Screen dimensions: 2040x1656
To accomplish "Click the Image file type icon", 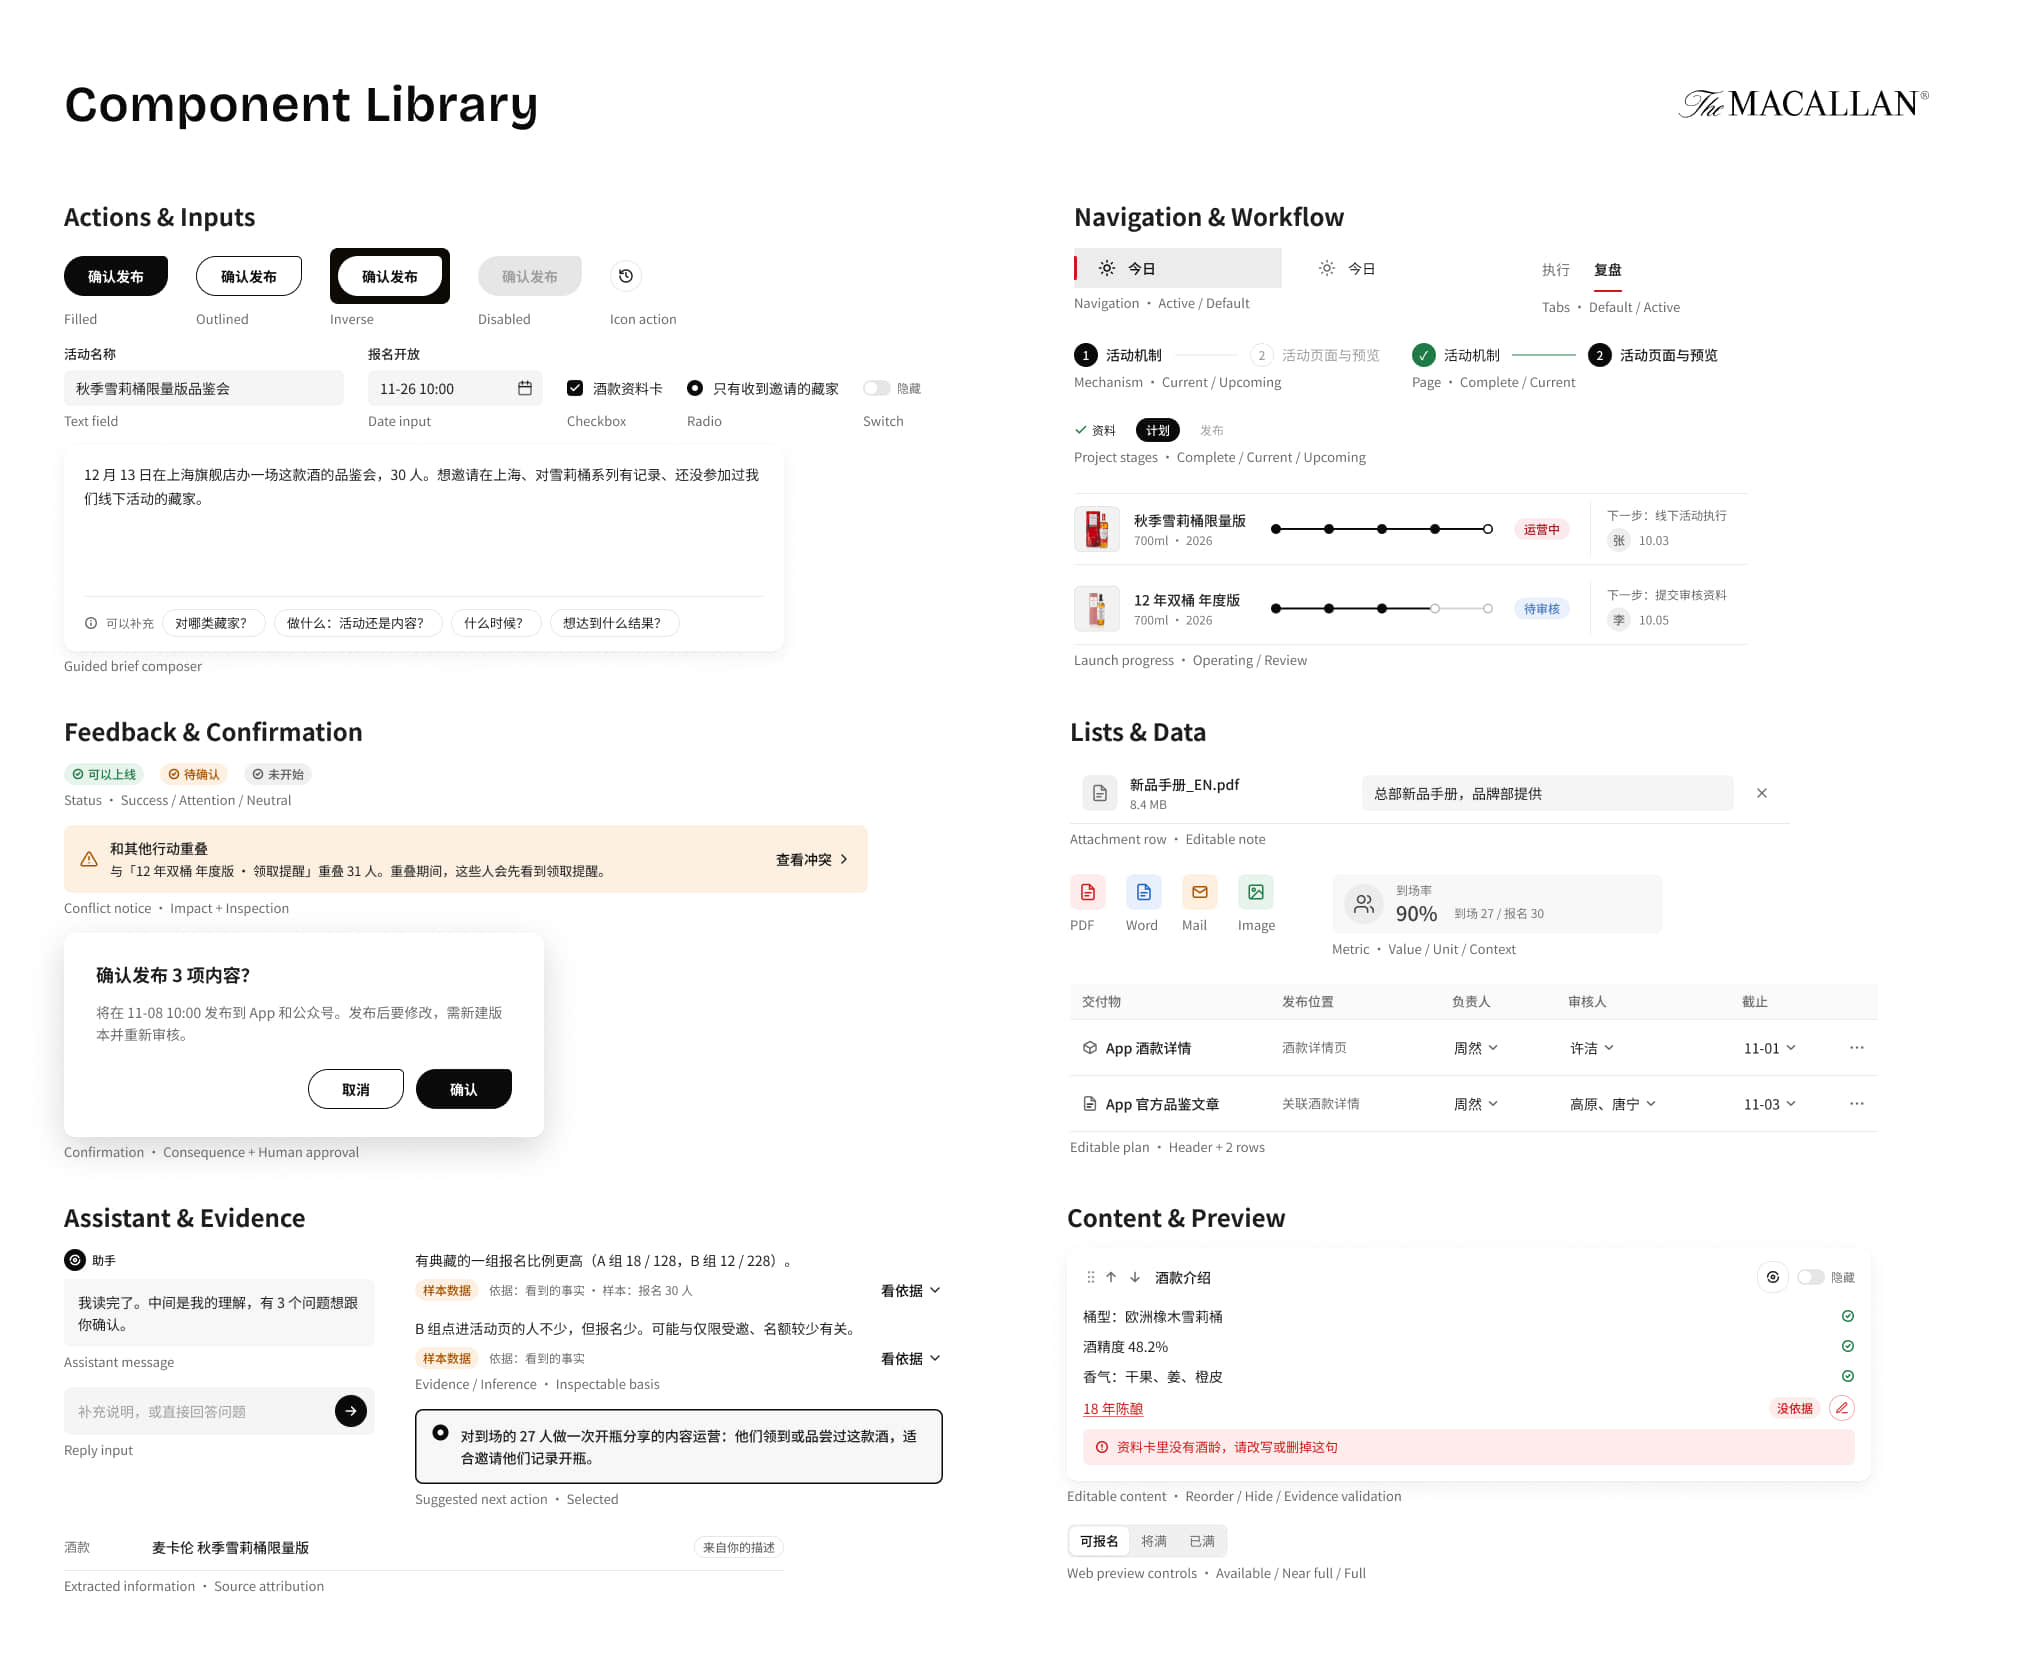I will point(1256,892).
